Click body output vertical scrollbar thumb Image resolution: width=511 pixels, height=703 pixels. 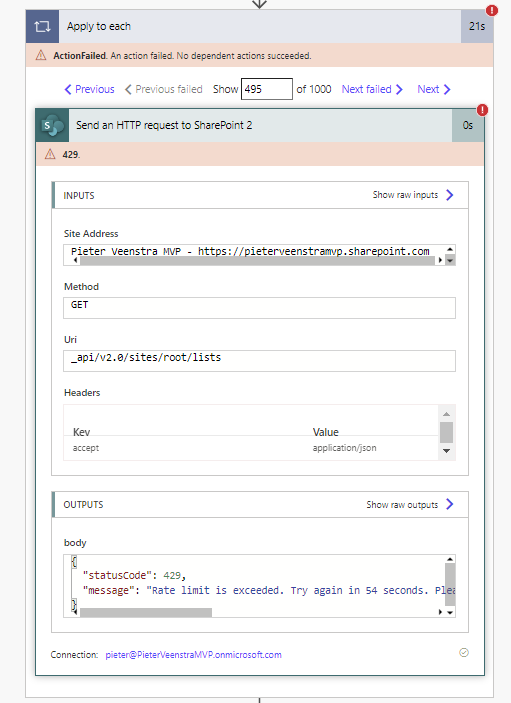point(450,582)
